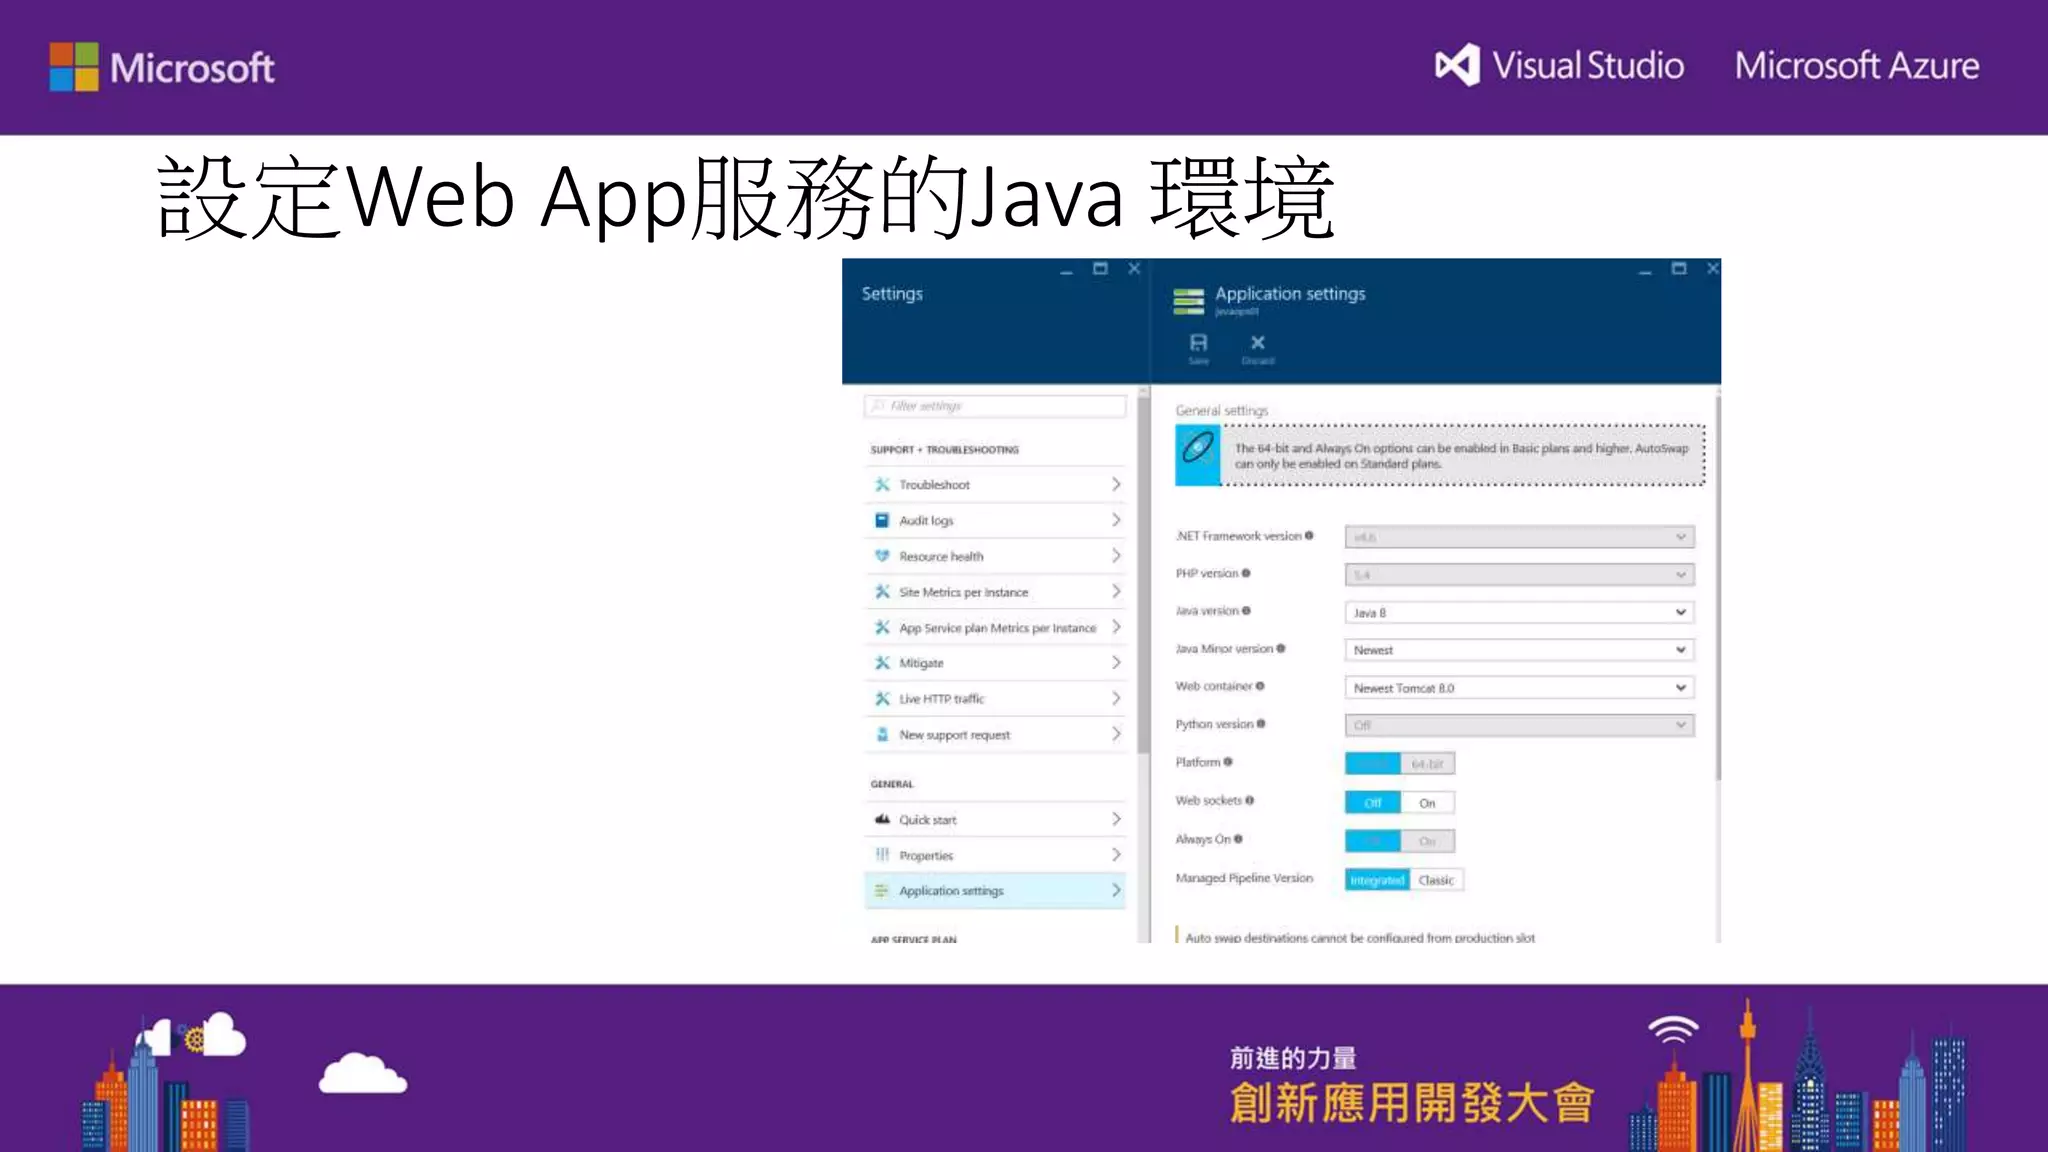Open the Mitigate settings item

coord(995,663)
